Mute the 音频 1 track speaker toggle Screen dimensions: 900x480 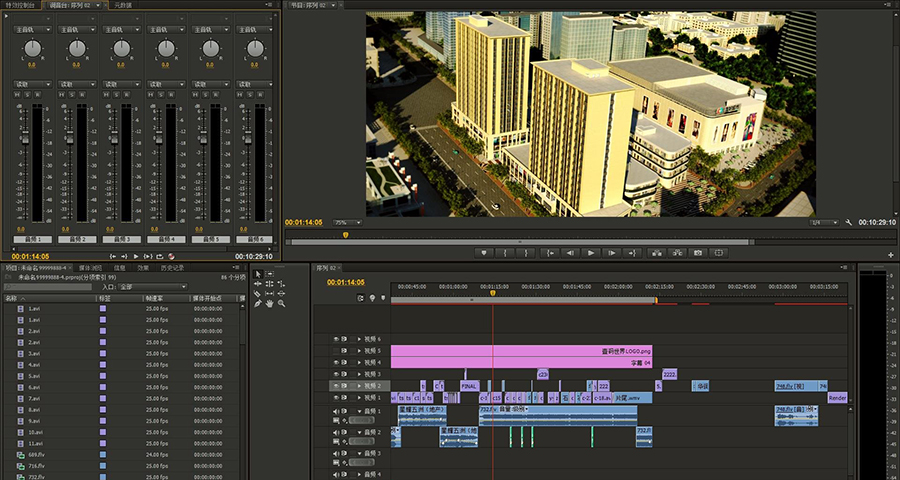tap(337, 412)
